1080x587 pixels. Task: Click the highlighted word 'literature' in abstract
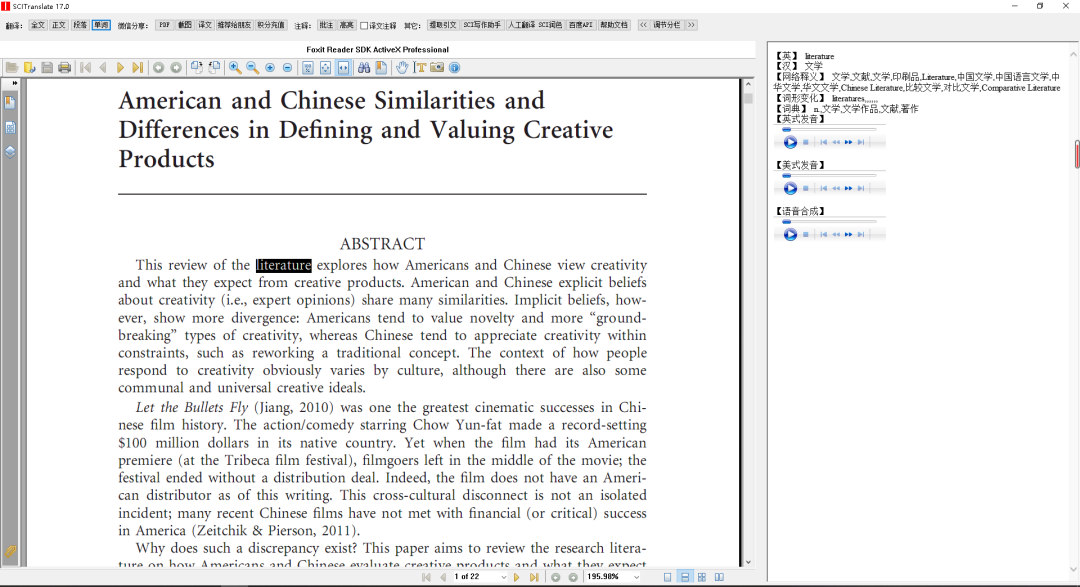(284, 265)
